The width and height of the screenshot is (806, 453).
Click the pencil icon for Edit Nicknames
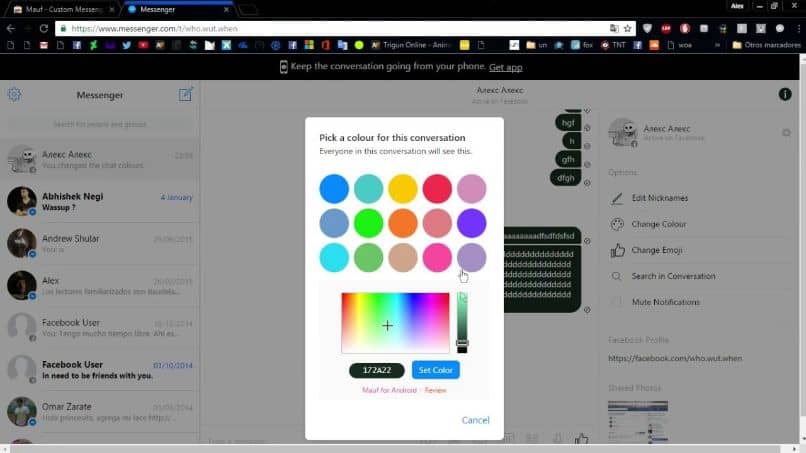click(x=617, y=198)
